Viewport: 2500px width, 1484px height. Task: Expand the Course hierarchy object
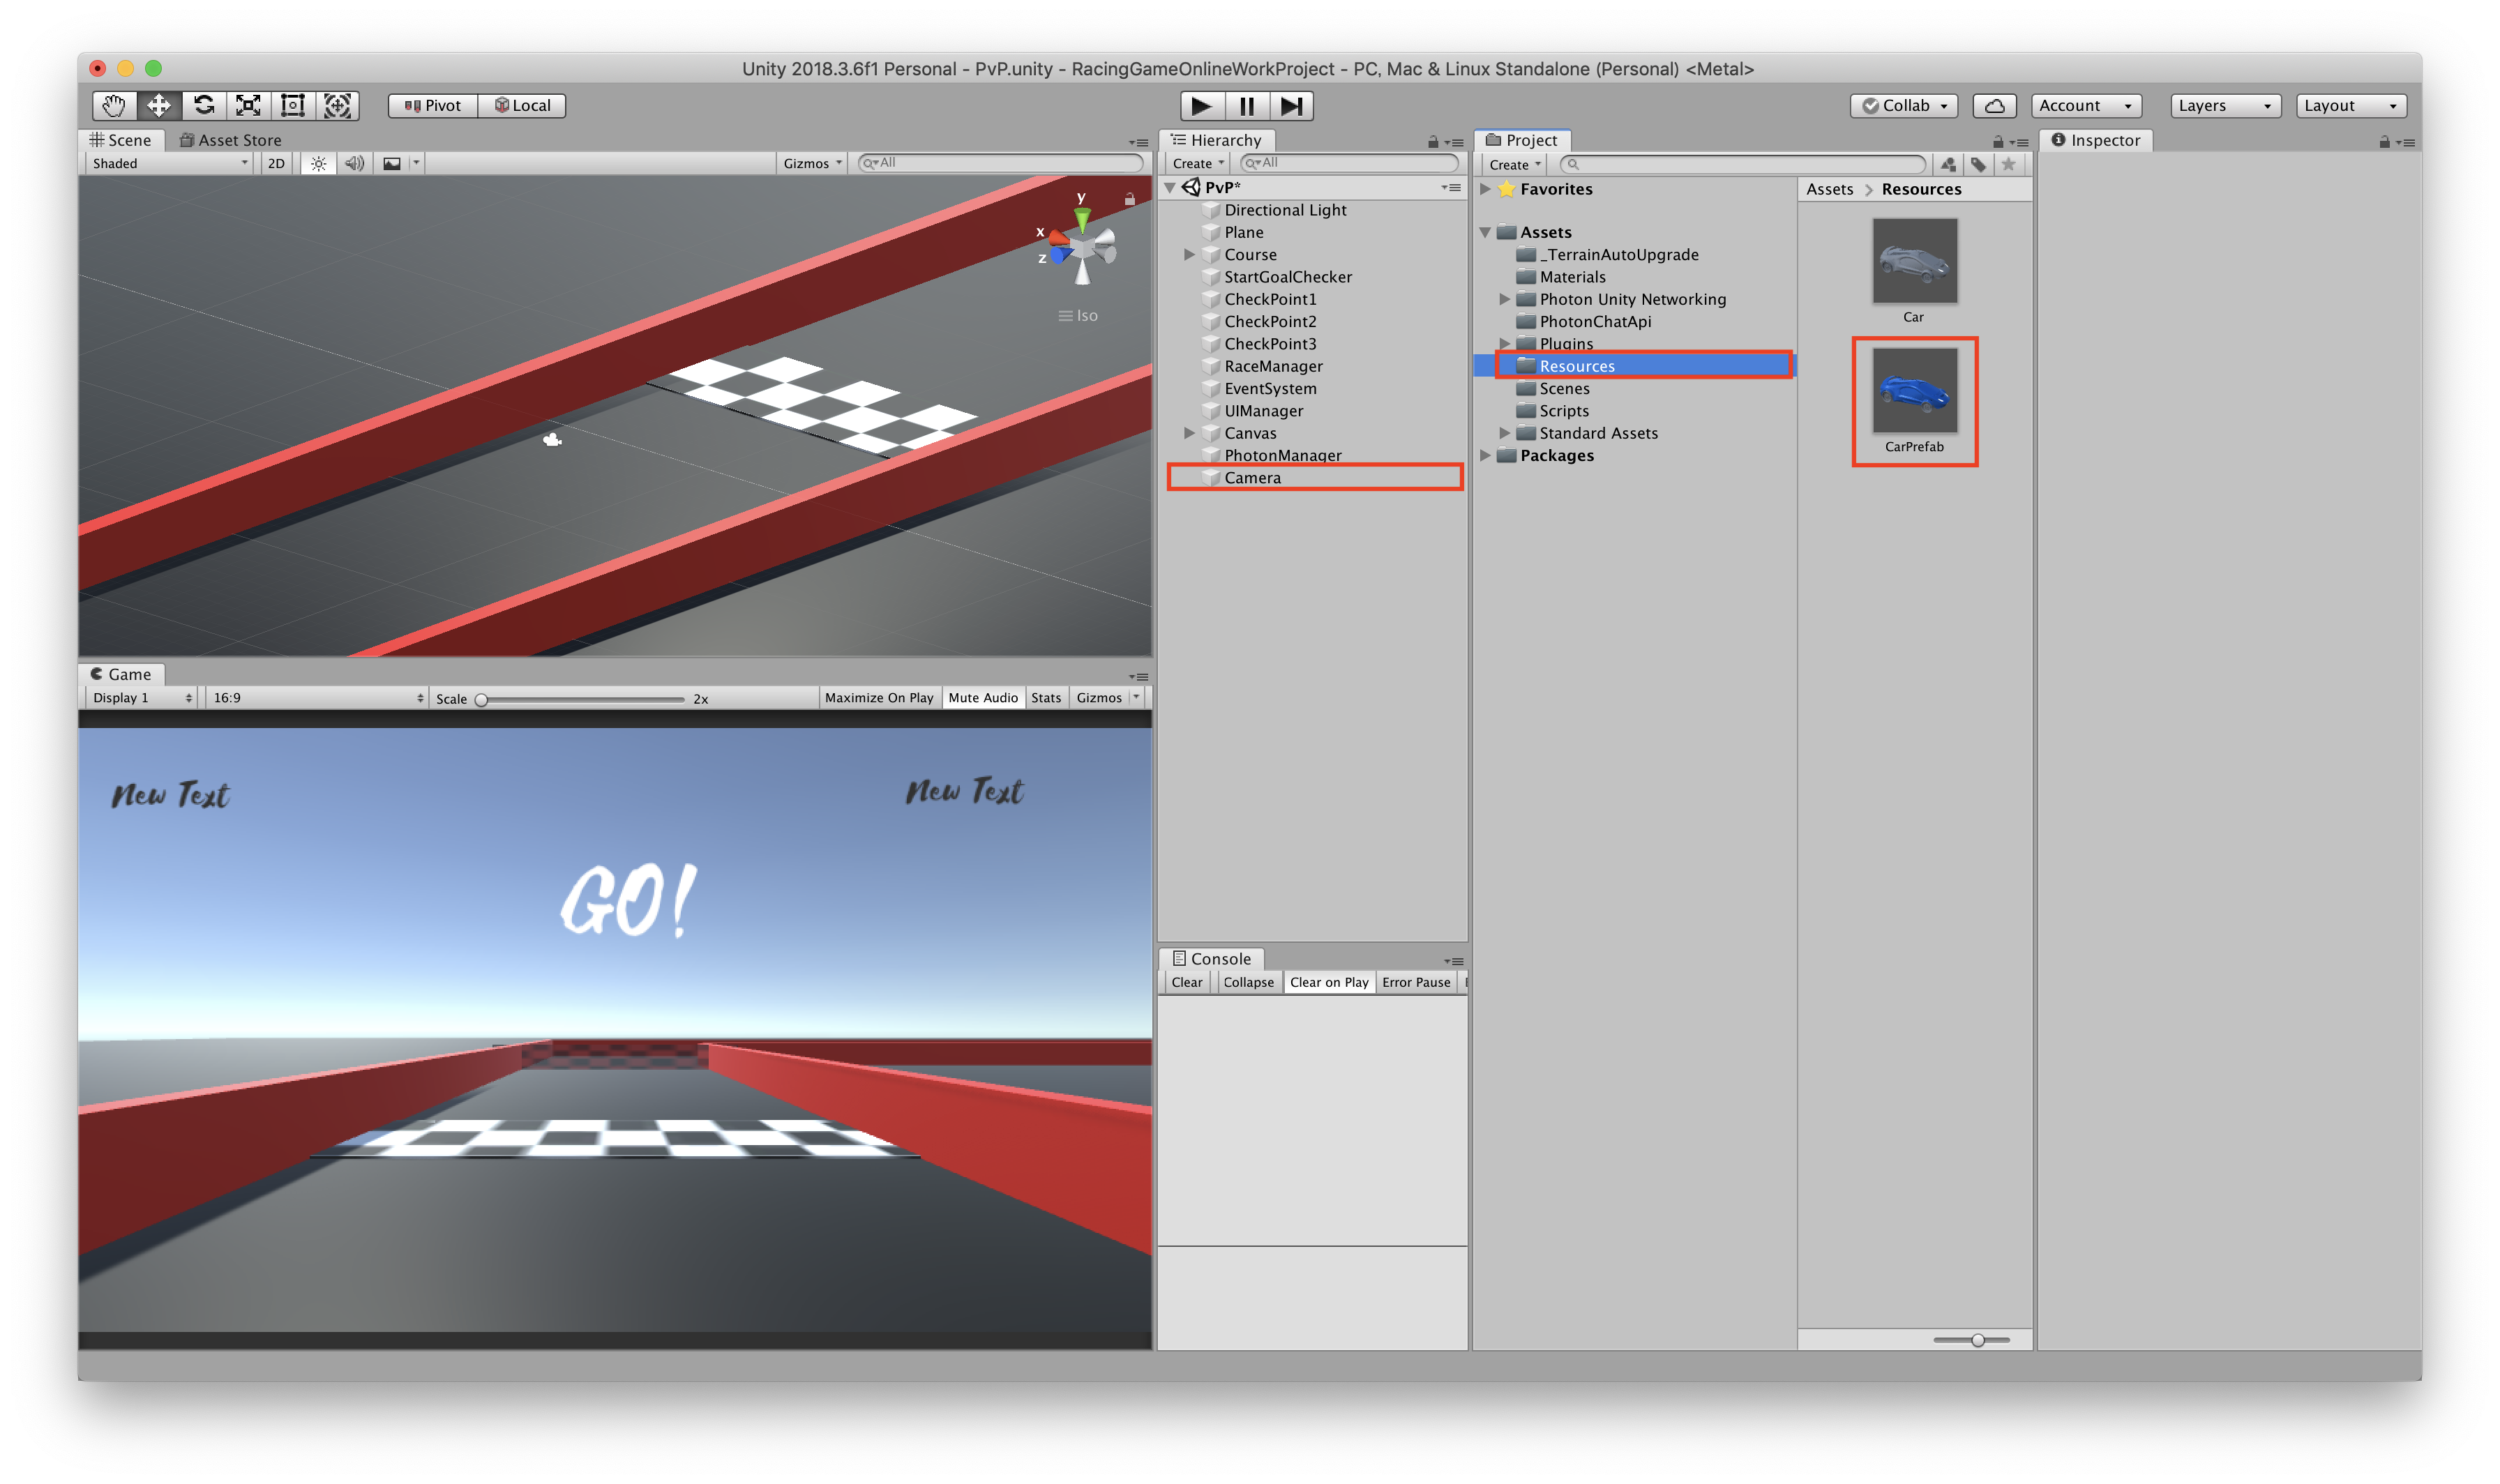1189,255
